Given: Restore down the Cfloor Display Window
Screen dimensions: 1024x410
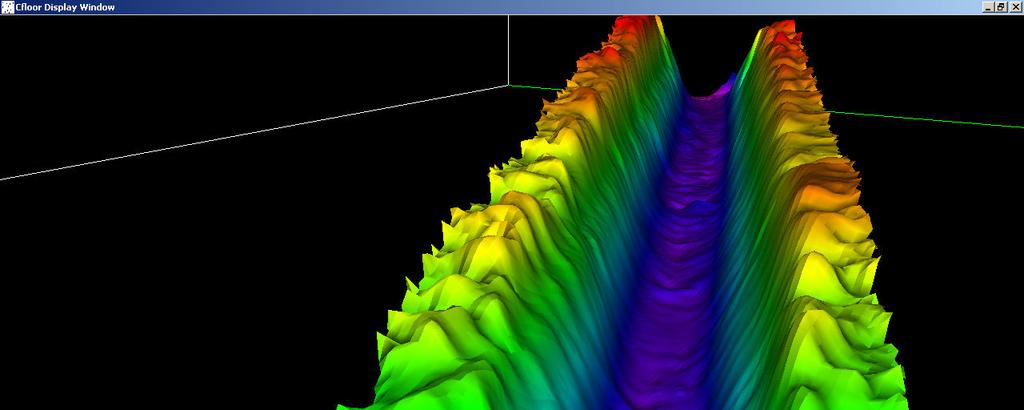Looking at the screenshot, I should [1001, 7].
